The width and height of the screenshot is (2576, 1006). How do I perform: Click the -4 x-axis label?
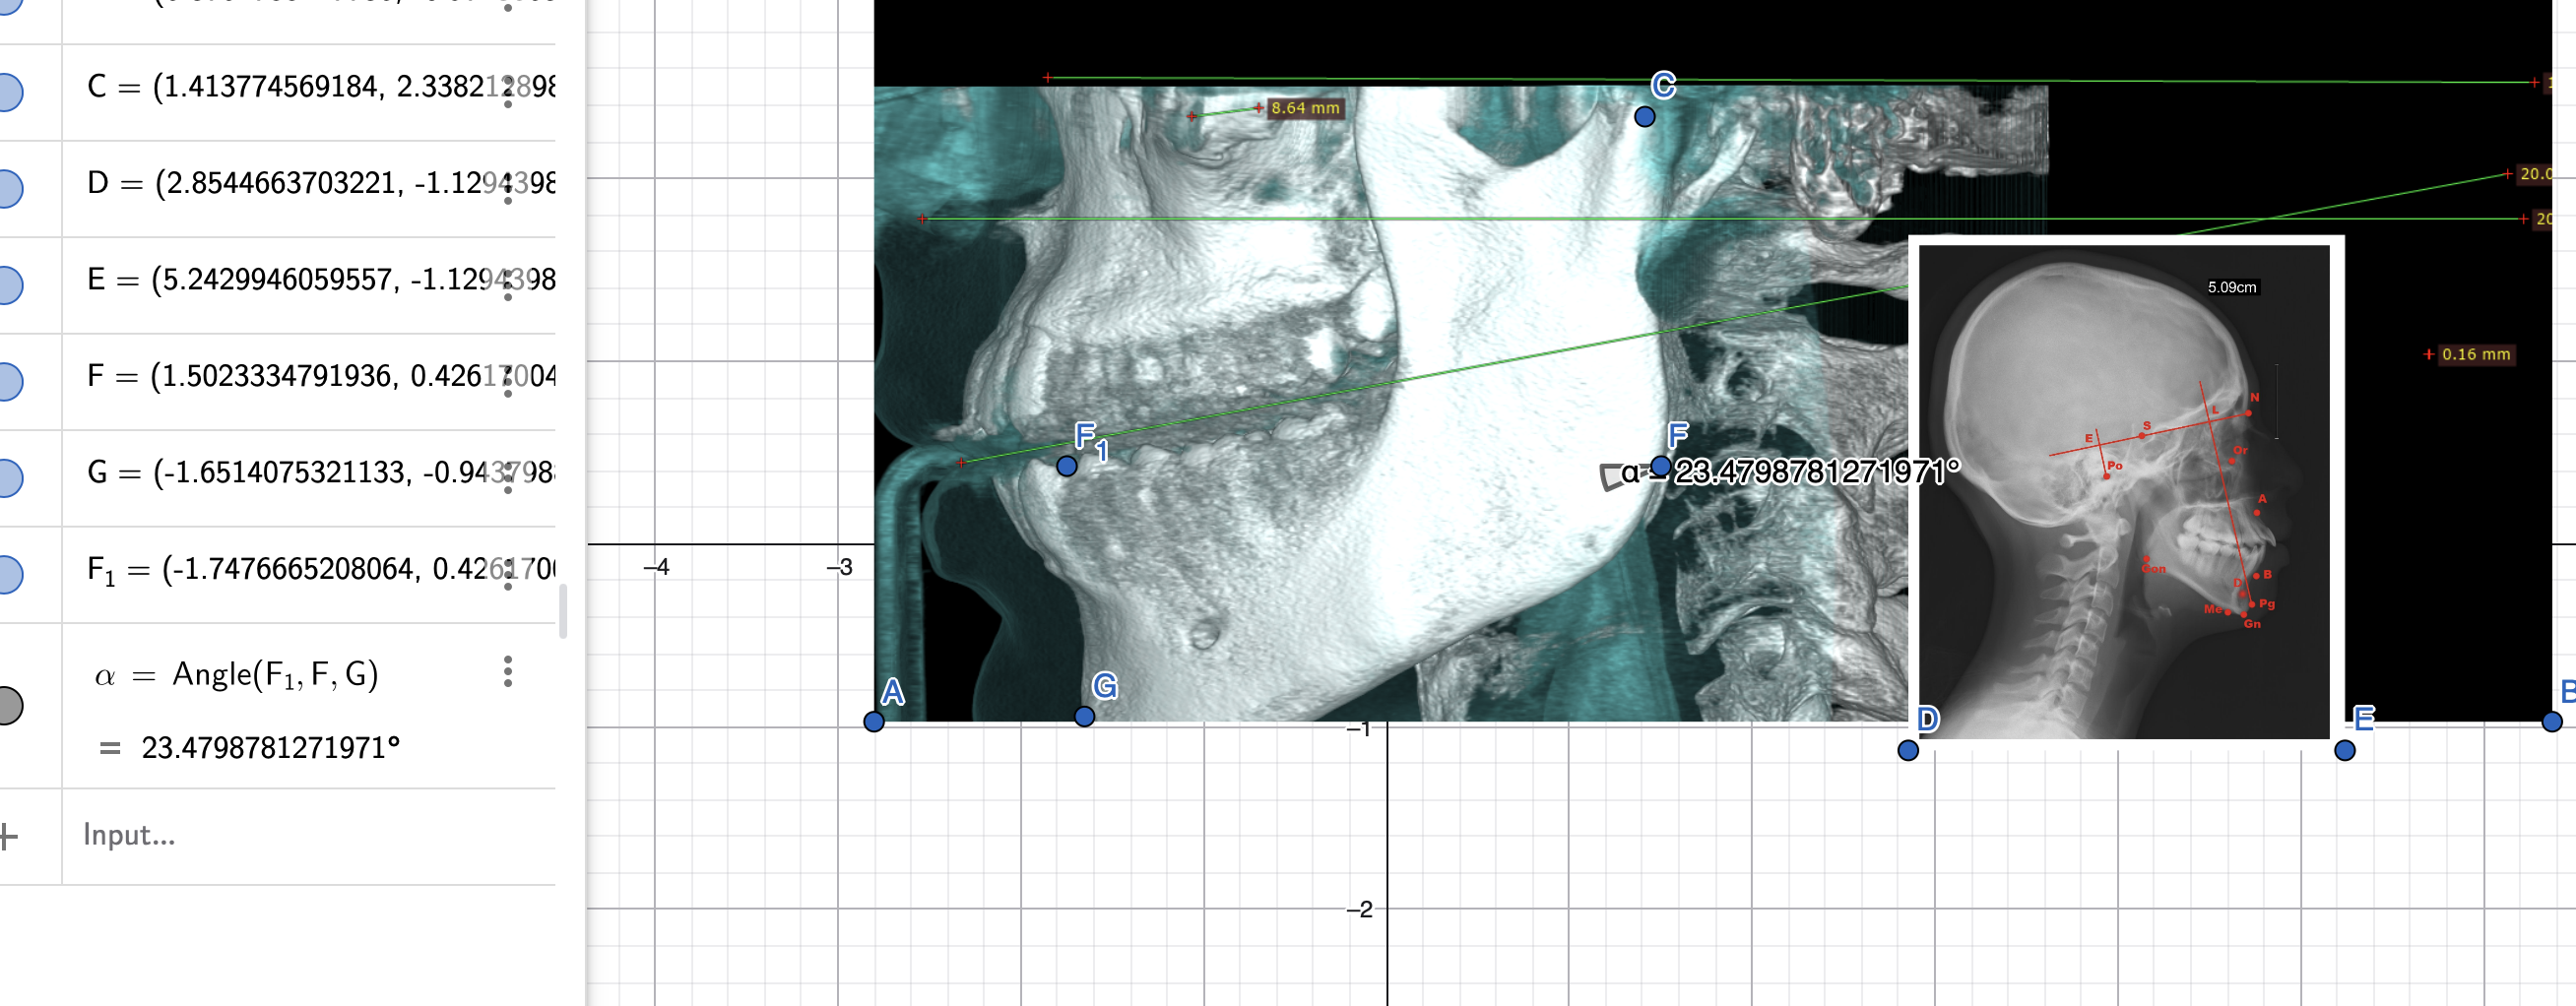click(656, 568)
